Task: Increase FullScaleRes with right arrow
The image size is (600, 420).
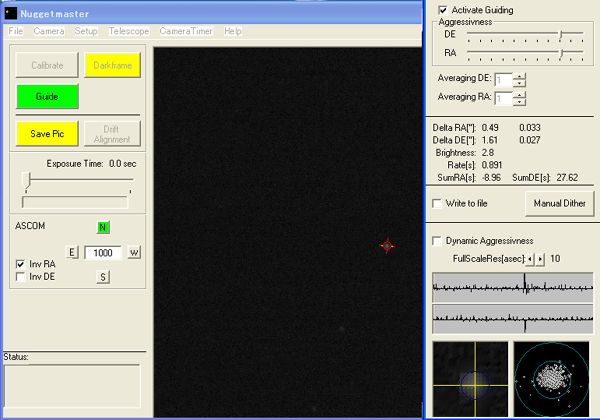Action: (x=541, y=259)
